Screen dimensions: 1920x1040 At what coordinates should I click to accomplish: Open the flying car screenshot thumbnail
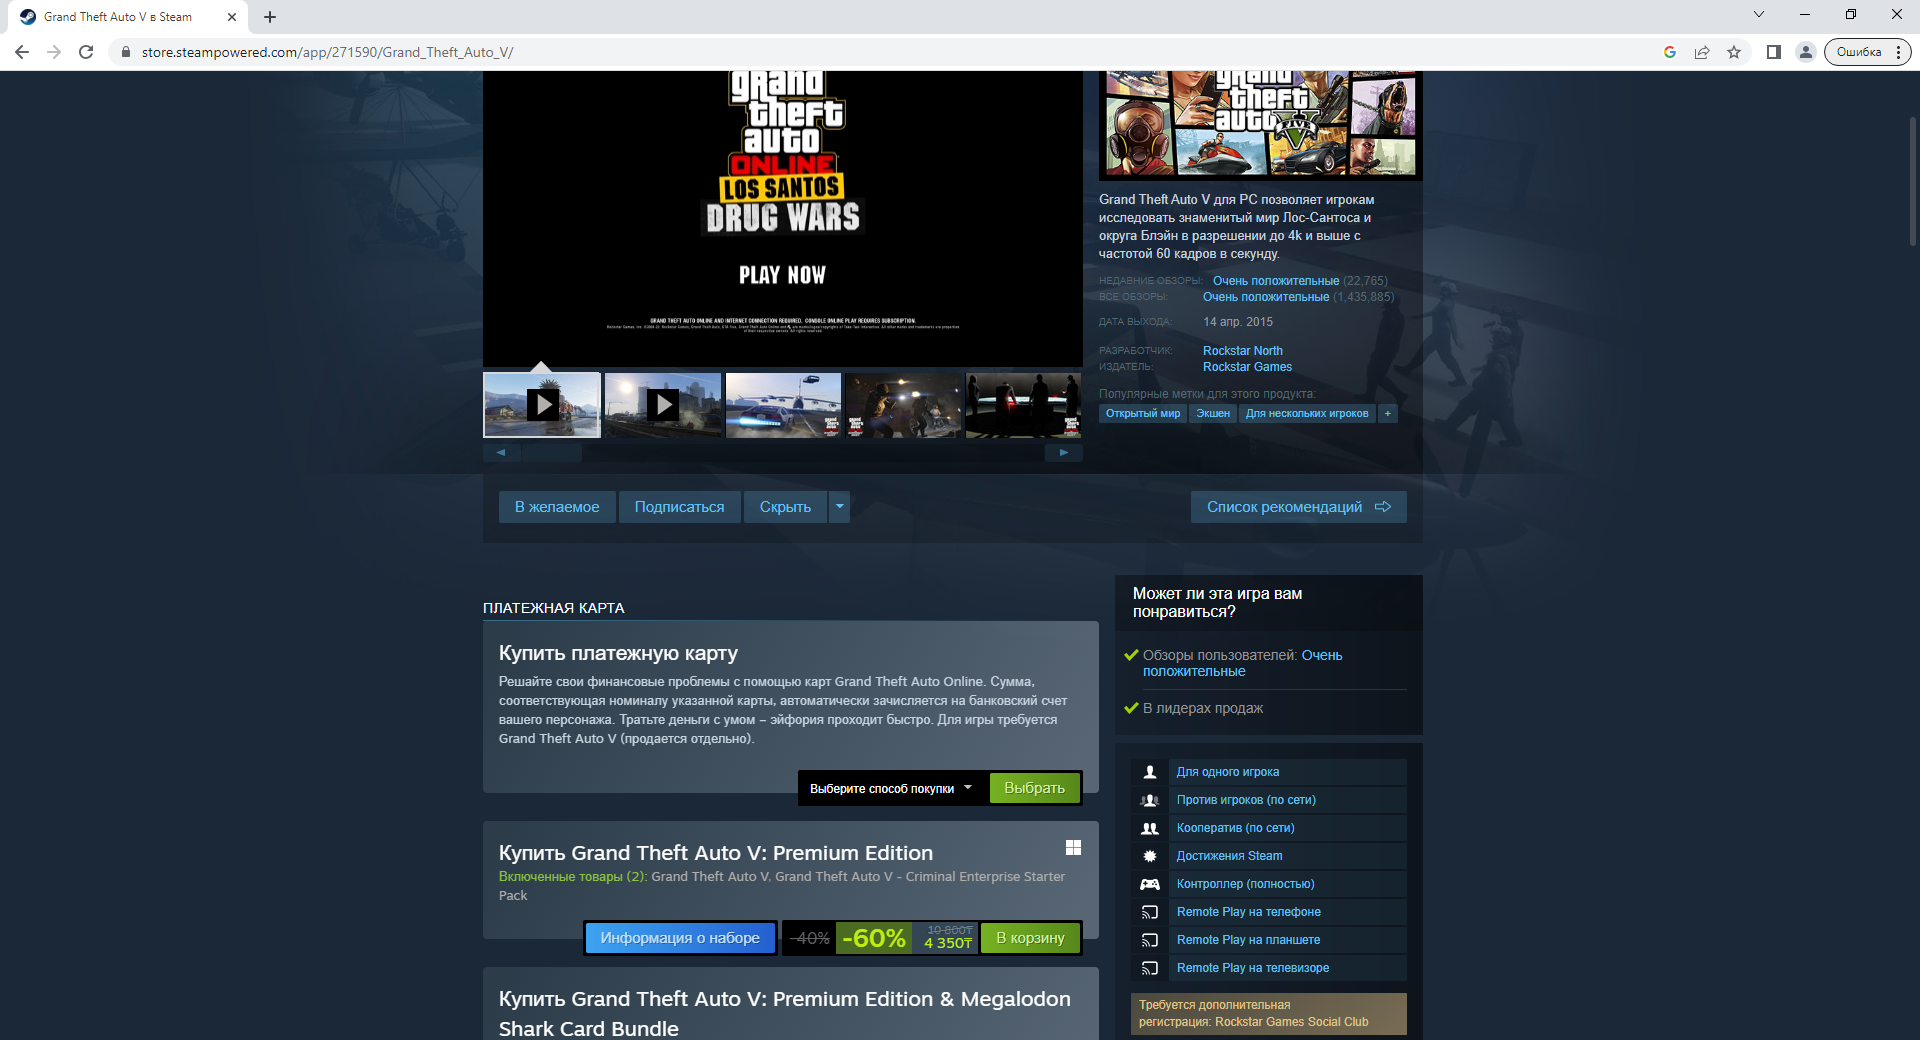pos(783,405)
